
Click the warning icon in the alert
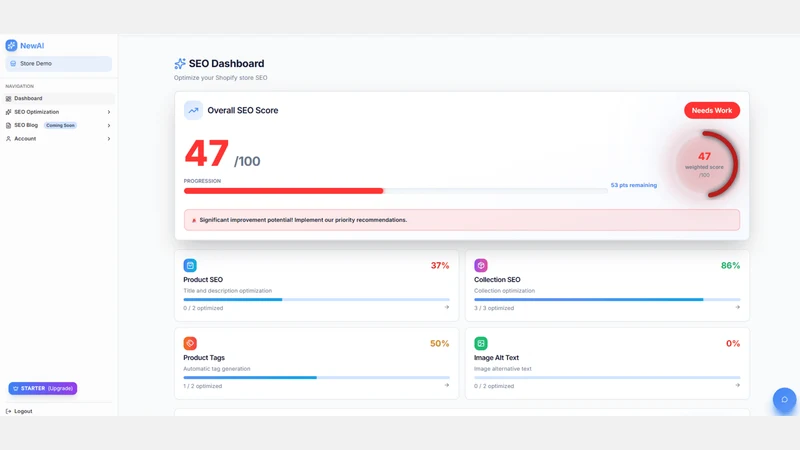click(194, 220)
